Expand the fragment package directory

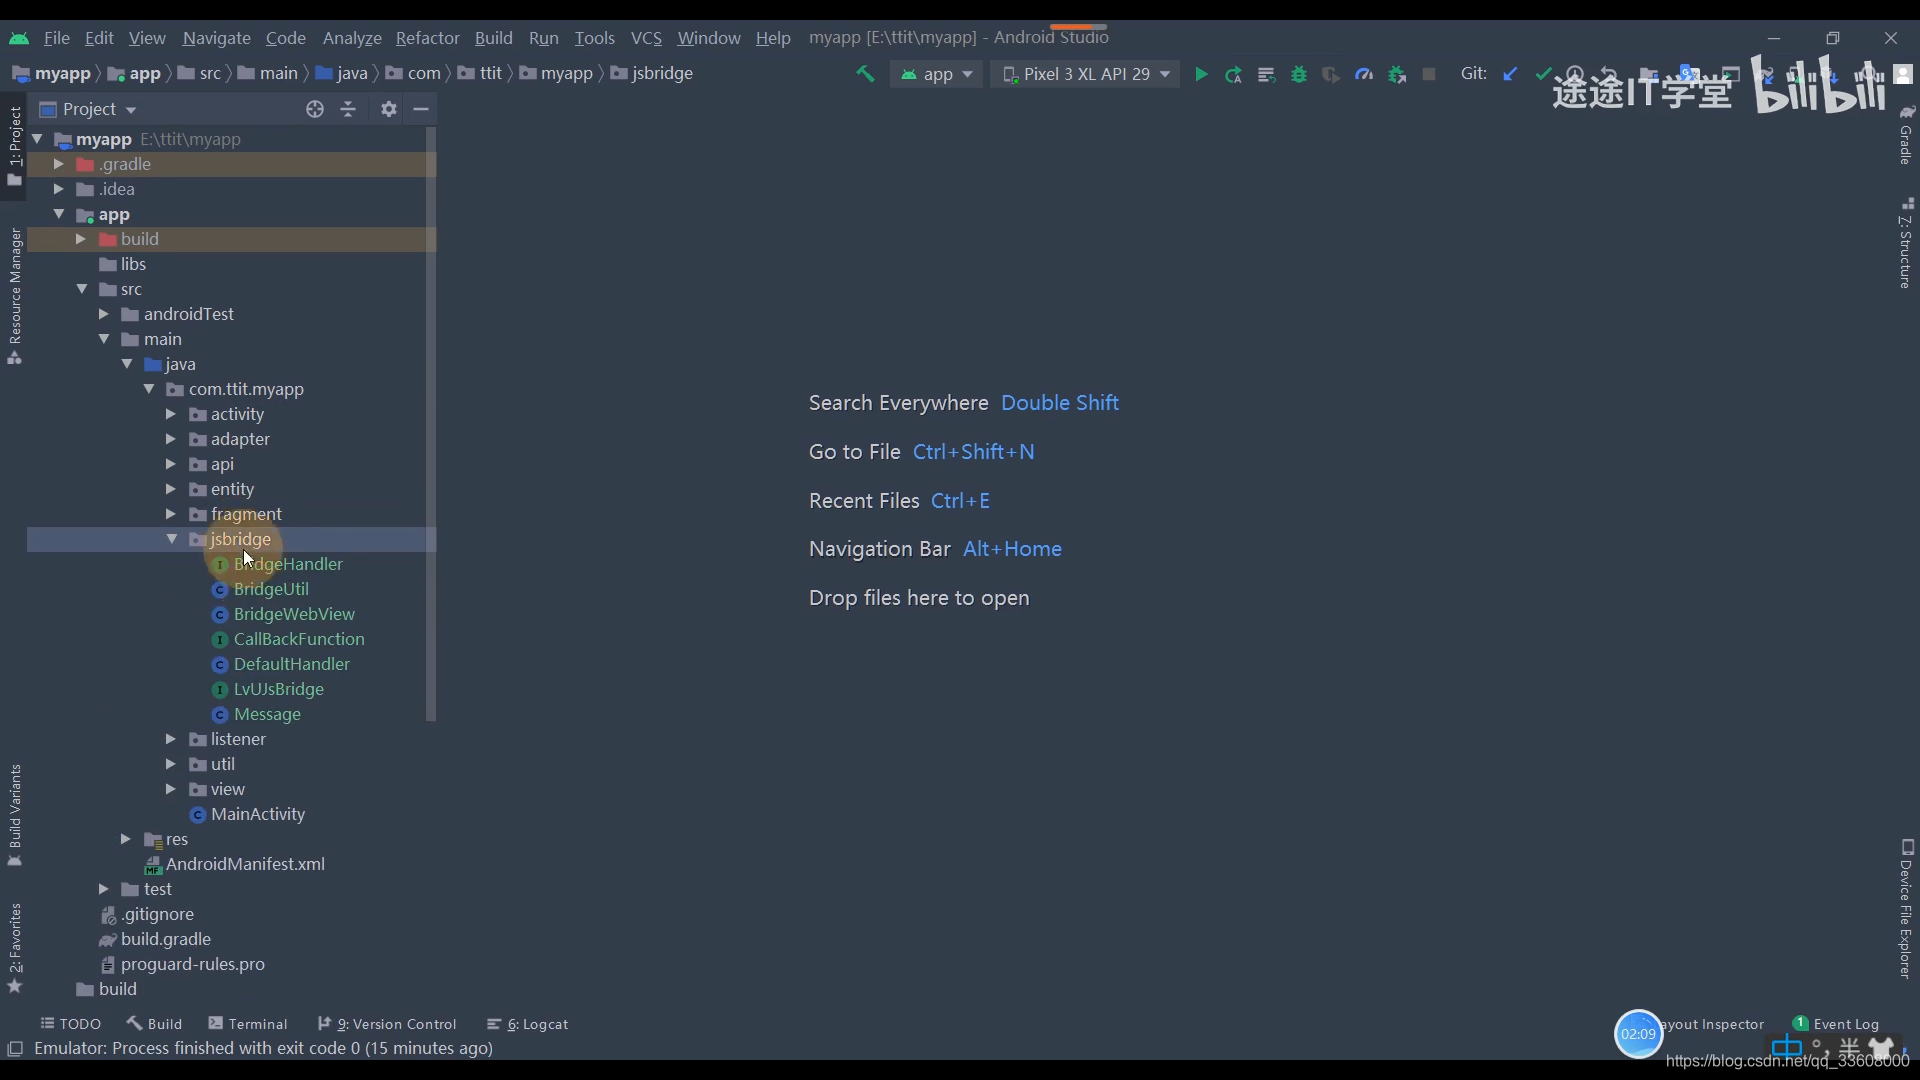click(171, 514)
